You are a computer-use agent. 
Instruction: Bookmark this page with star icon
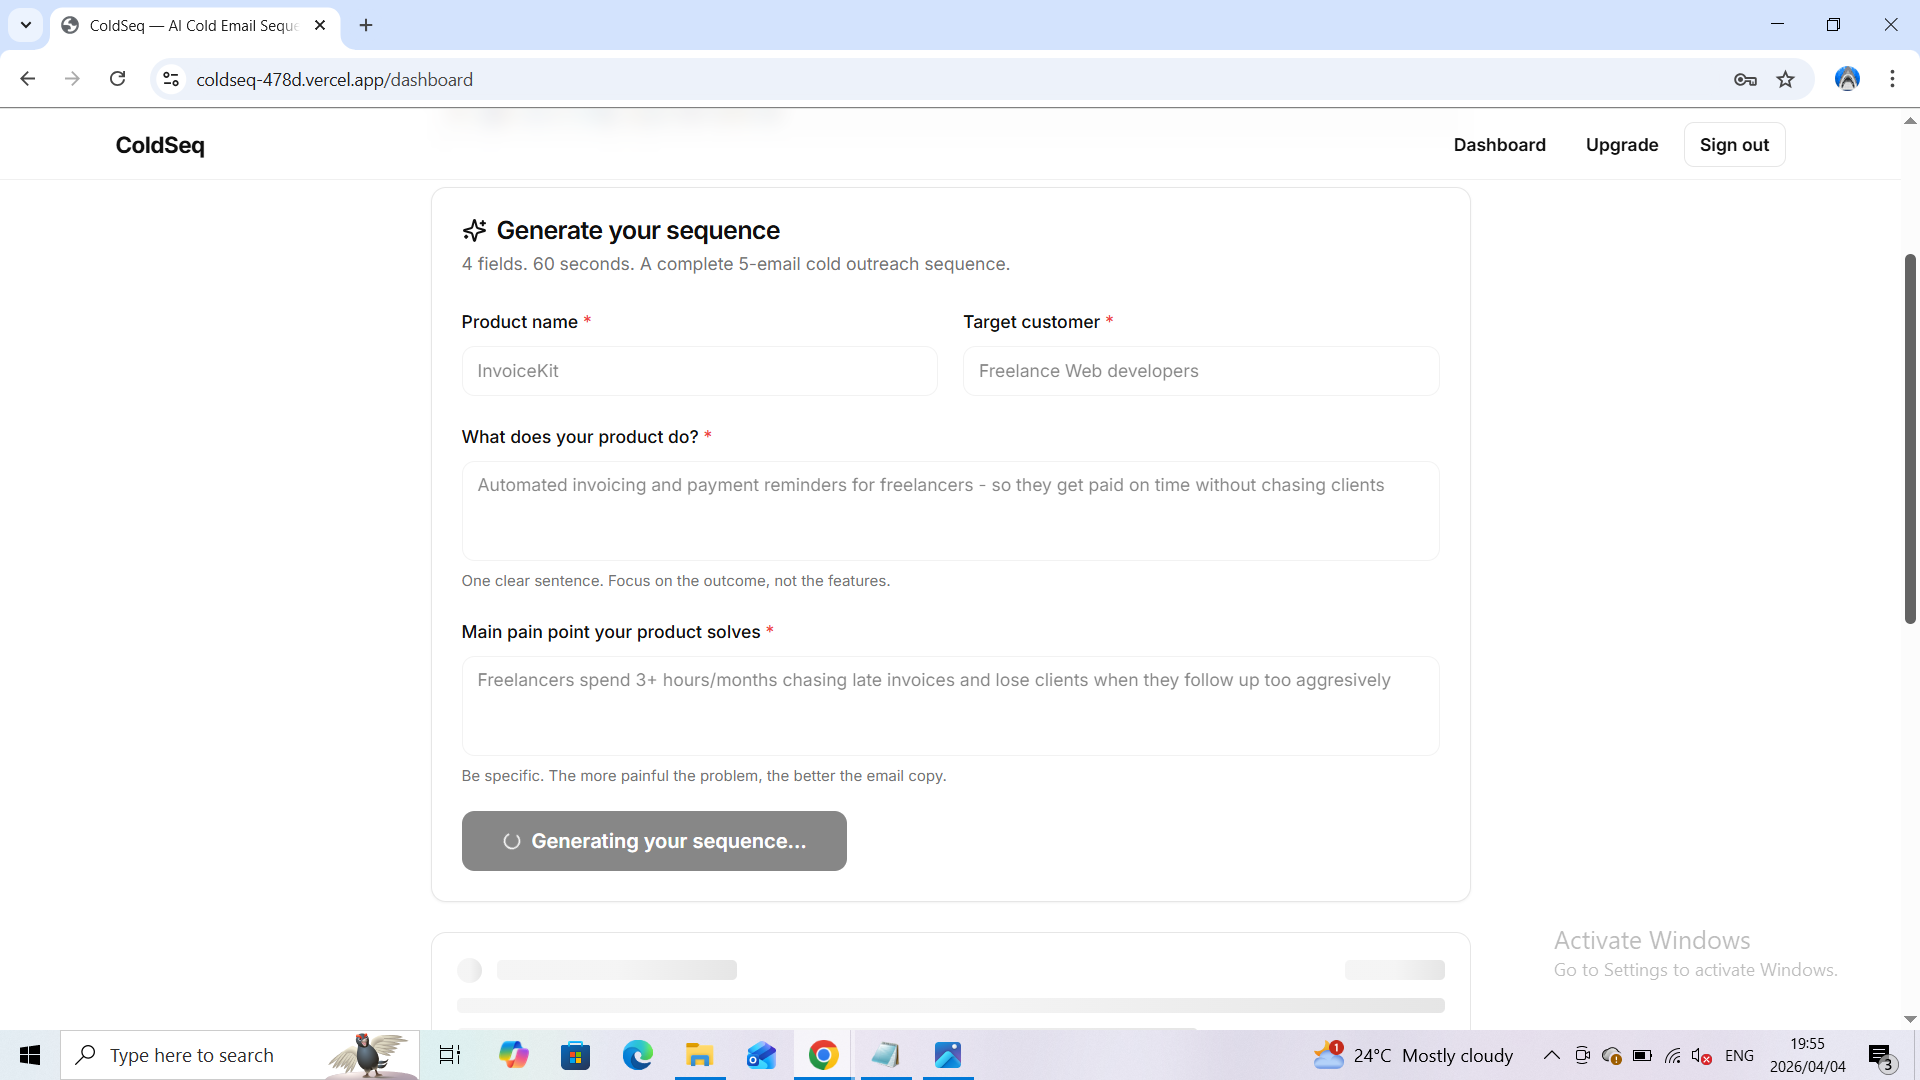pyautogui.click(x=1785, y=79)
